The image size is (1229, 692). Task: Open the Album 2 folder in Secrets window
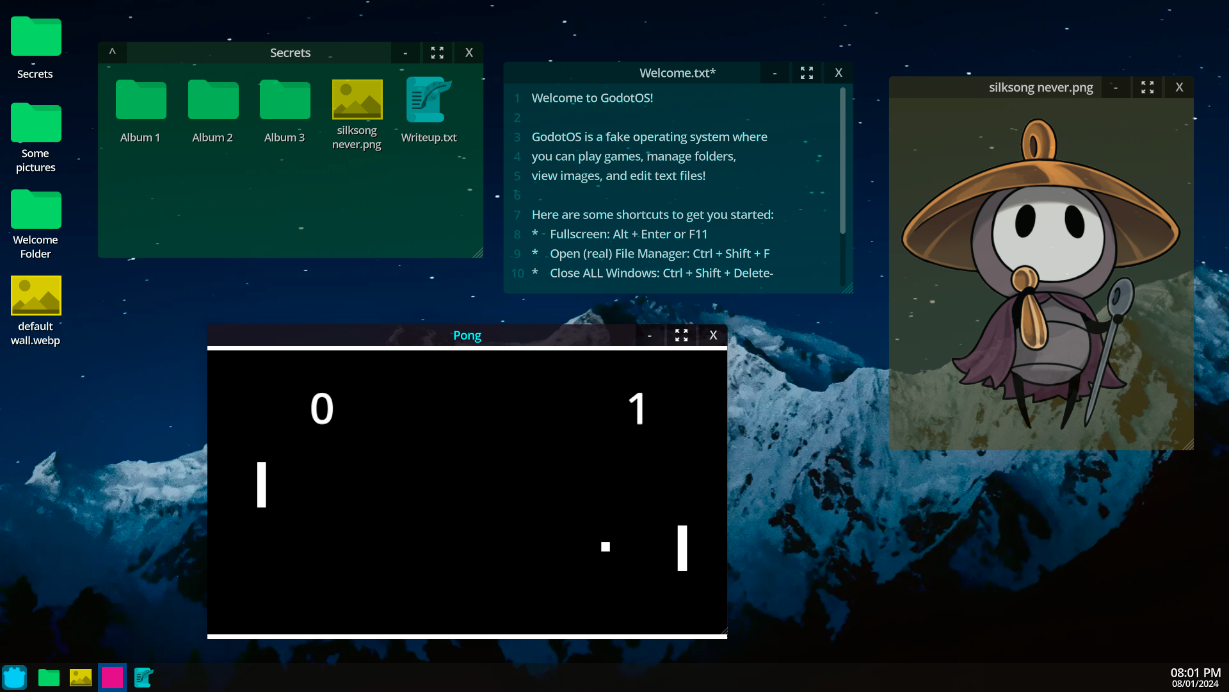click(212, 111)
